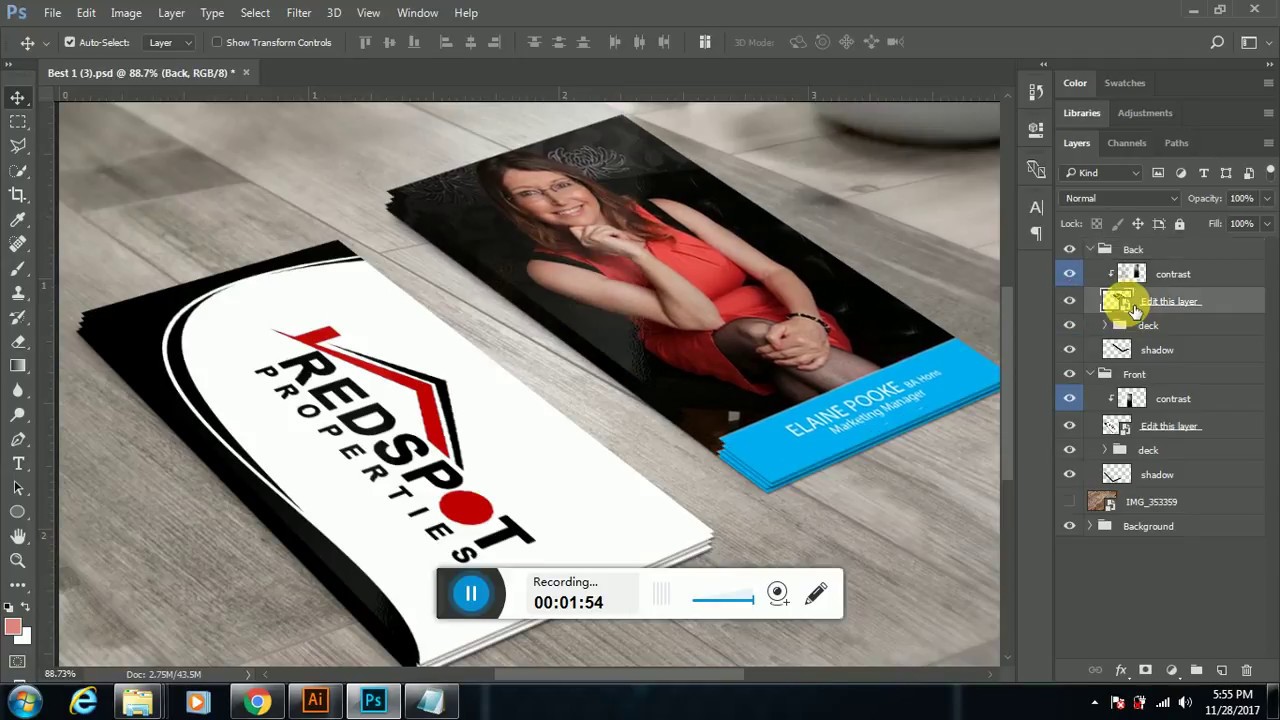This screenshot has width=1280, height=720.
Task: Create a new layer from Layers panel
Action: pyautogui.click(x=1221, y=670)
